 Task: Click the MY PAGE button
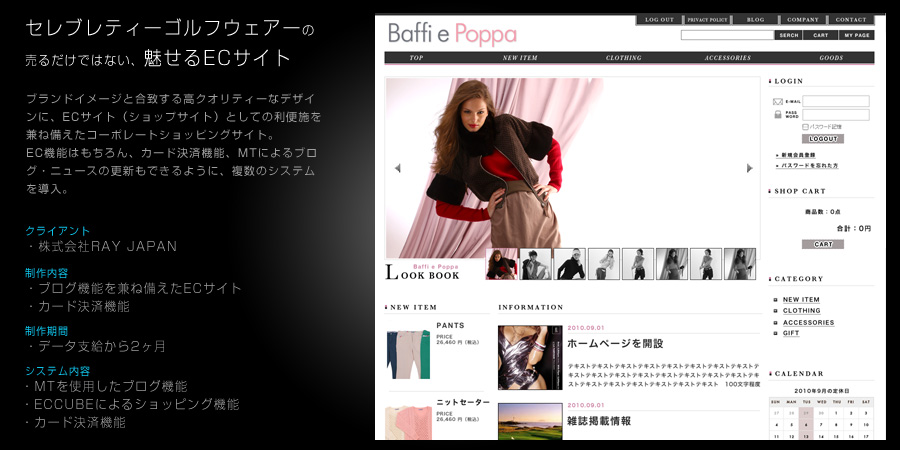click(857, 35)
